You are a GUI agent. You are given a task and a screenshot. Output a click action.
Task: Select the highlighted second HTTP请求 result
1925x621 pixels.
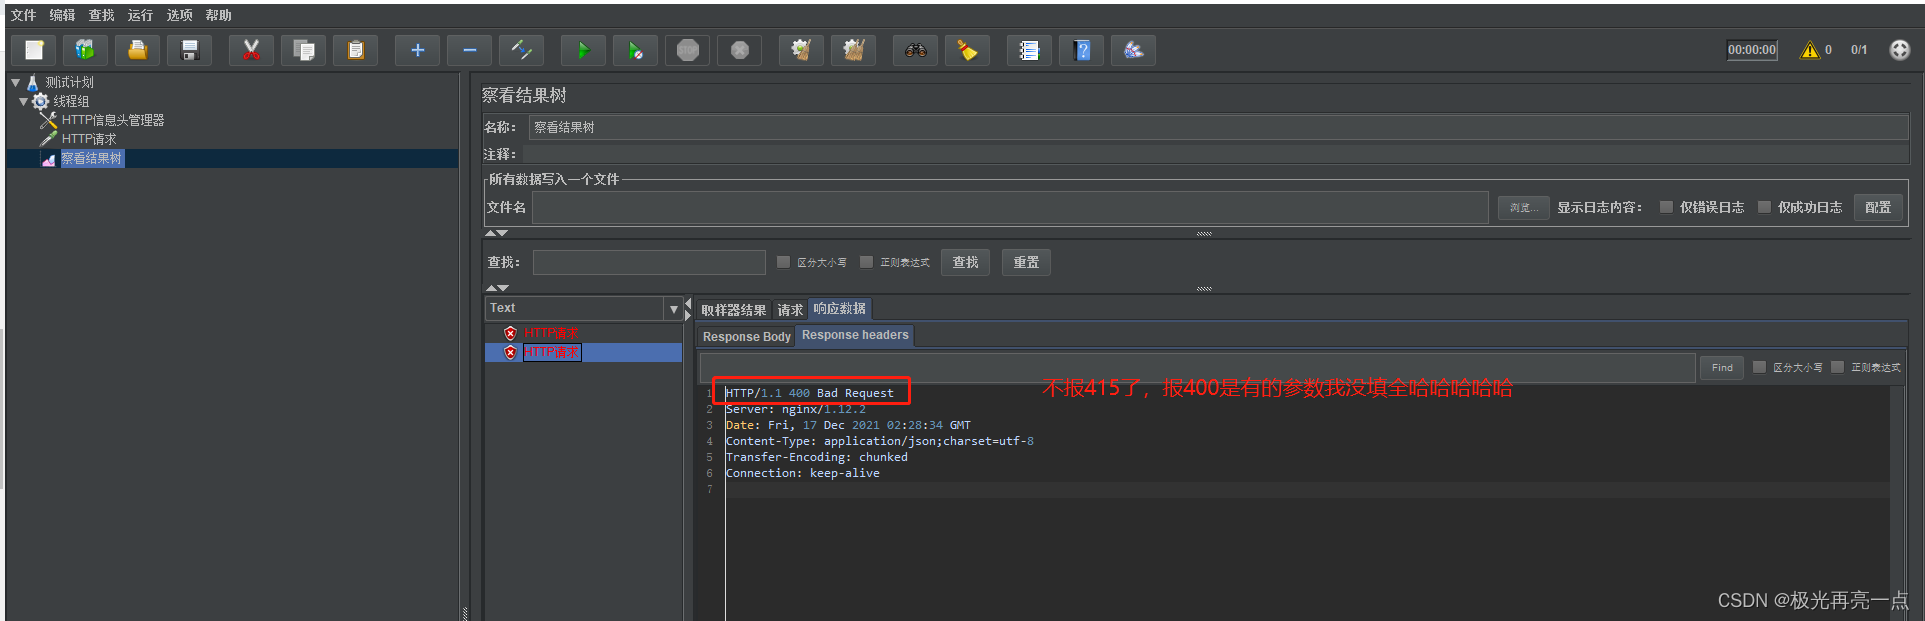(x=552, y=352)
